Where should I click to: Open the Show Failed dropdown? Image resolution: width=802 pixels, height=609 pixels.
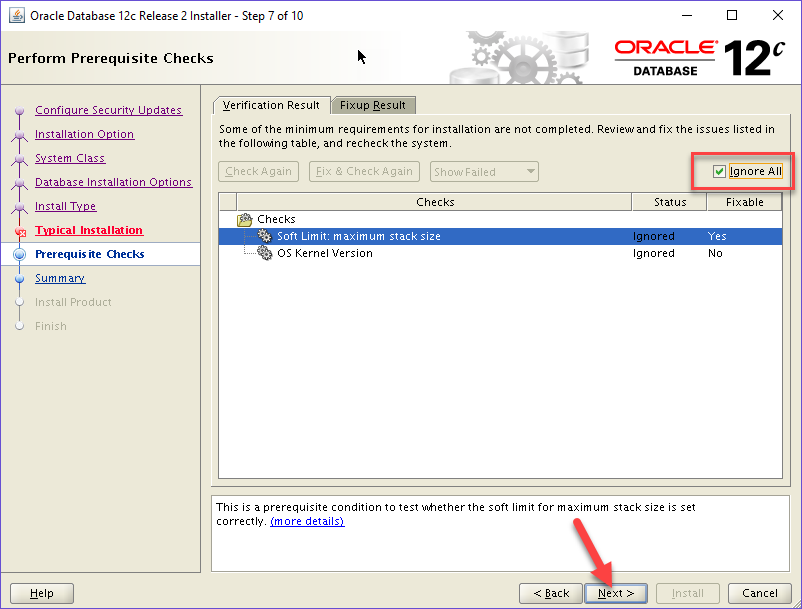coord(484,172)
